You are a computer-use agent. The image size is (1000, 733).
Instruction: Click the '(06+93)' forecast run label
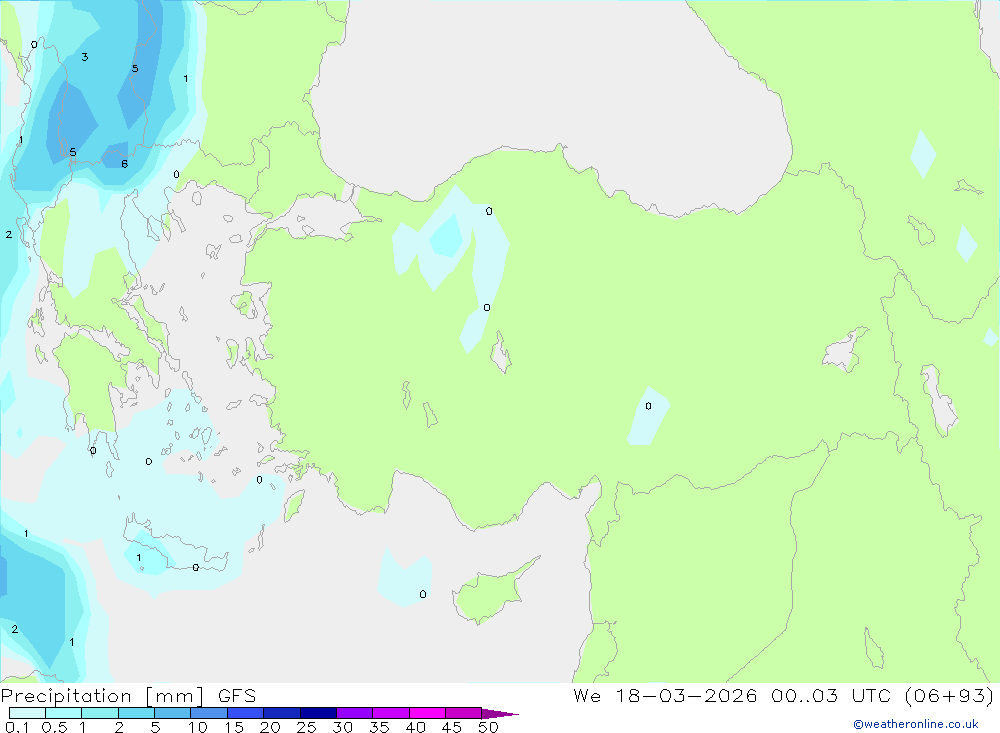point(949,695)
